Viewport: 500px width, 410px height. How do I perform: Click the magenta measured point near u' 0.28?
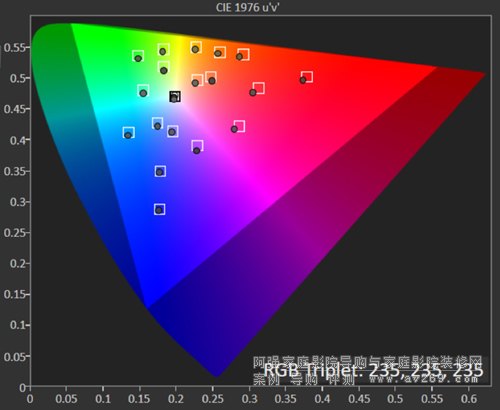tap(234, 129)
